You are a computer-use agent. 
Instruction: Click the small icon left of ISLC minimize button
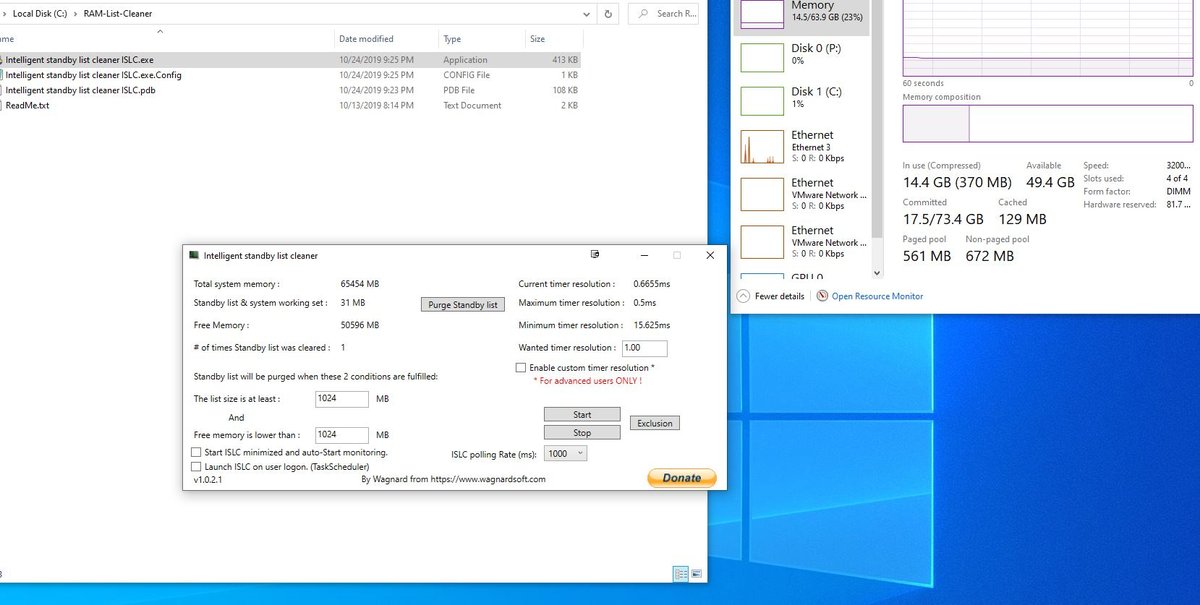(594, 254)
